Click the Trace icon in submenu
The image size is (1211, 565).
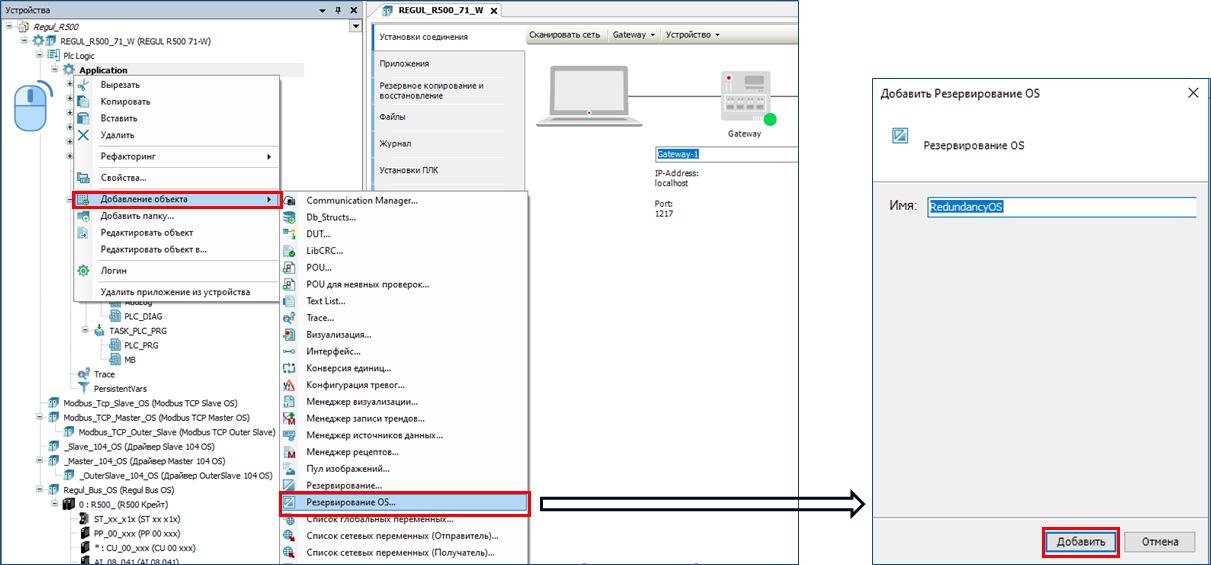tap(290, 318)
